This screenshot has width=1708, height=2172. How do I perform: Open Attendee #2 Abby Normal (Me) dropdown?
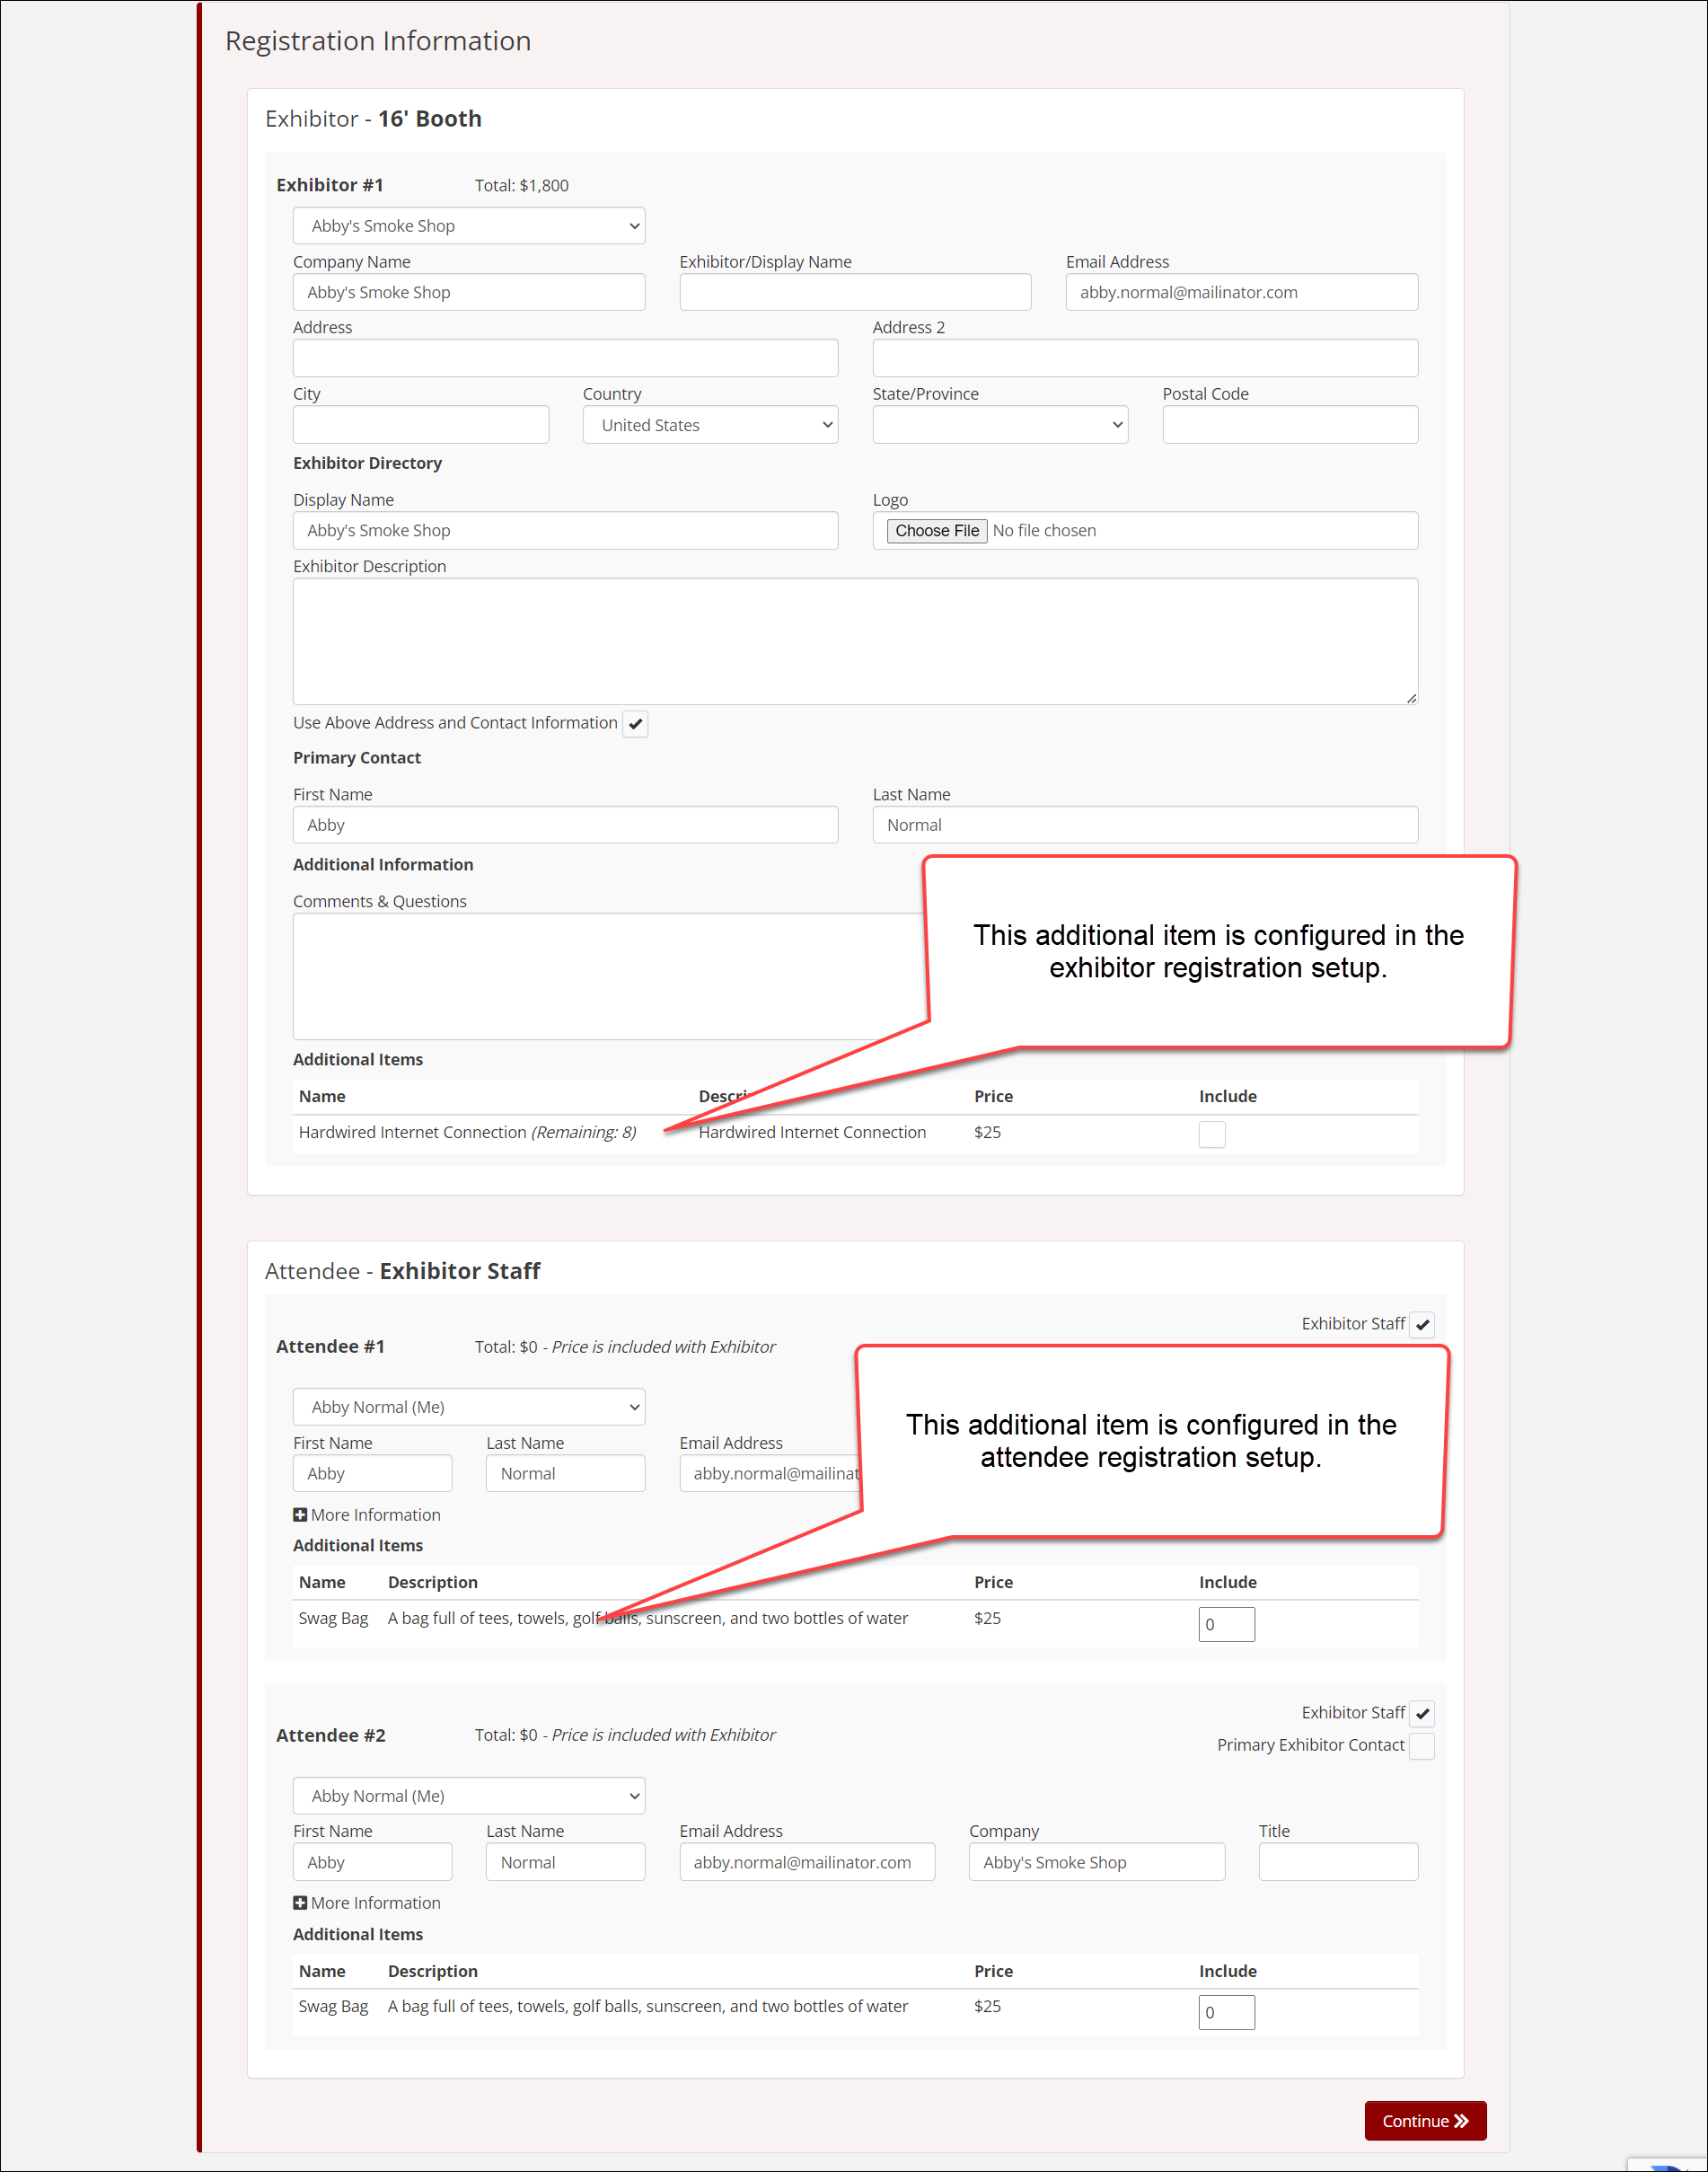pos(468,1795)
